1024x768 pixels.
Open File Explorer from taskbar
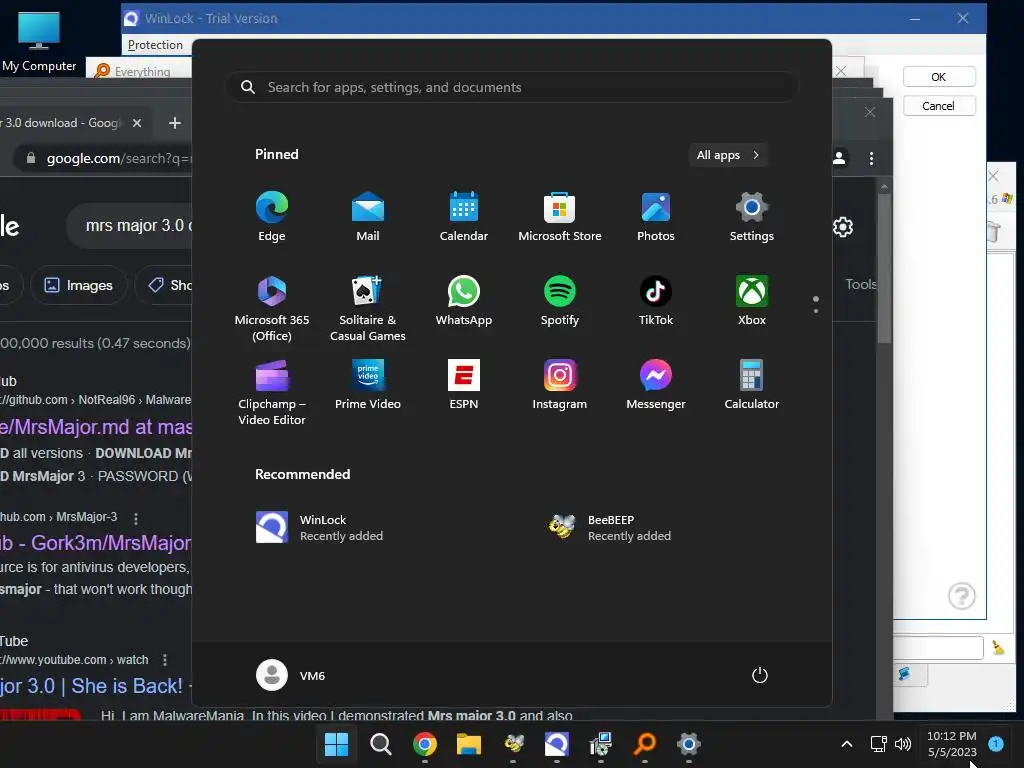click(x=468, y=744)
